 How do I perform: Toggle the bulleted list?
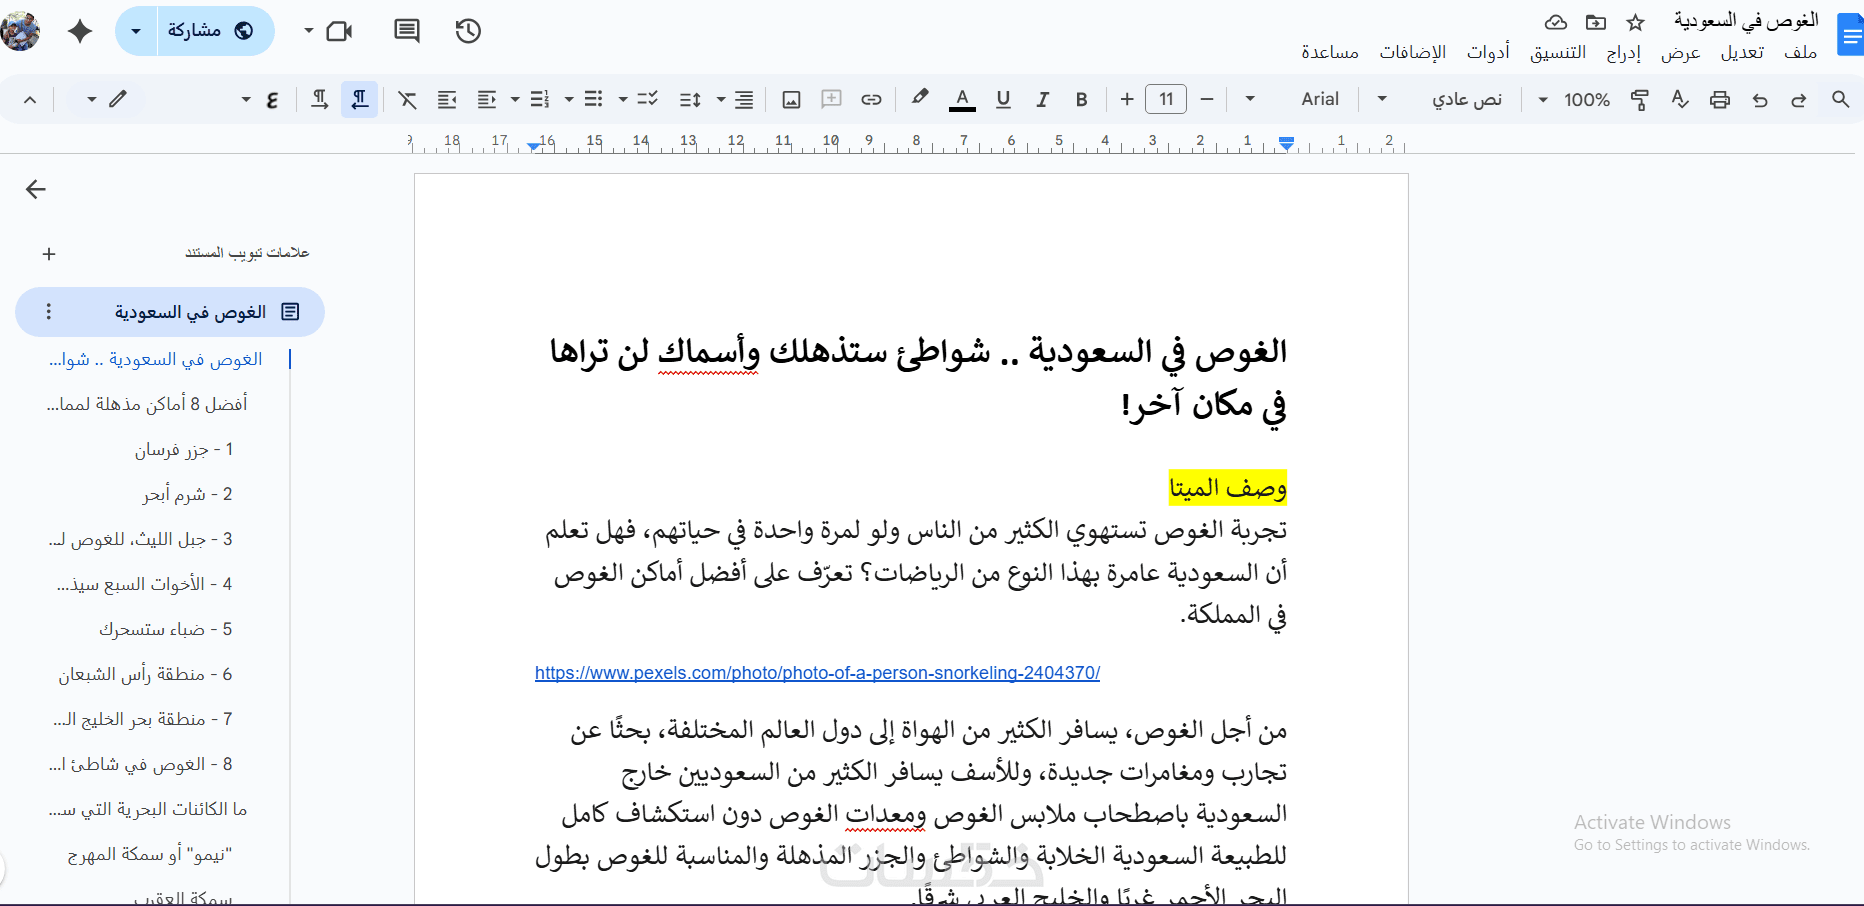tap(593, 99)
